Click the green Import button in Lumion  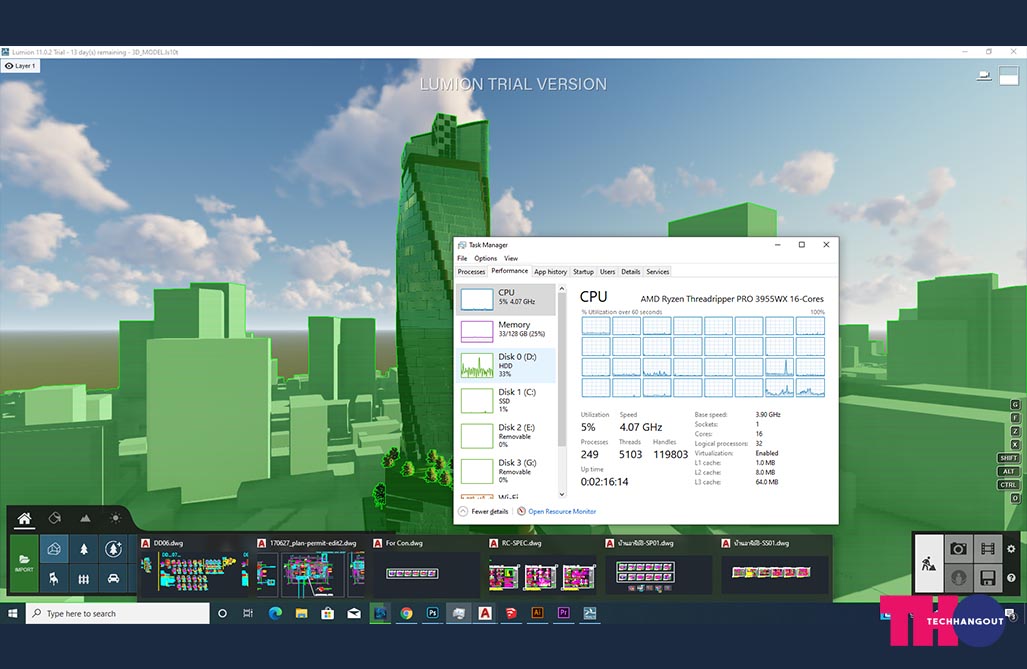pos(24,564)
